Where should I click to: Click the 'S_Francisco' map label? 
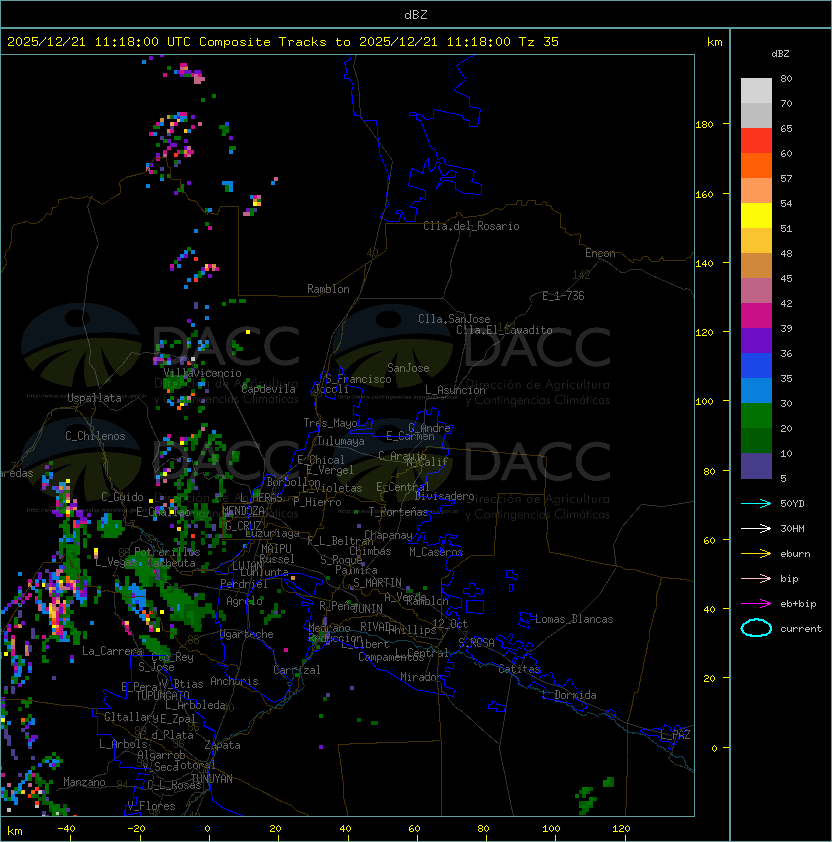click(358, 379)
